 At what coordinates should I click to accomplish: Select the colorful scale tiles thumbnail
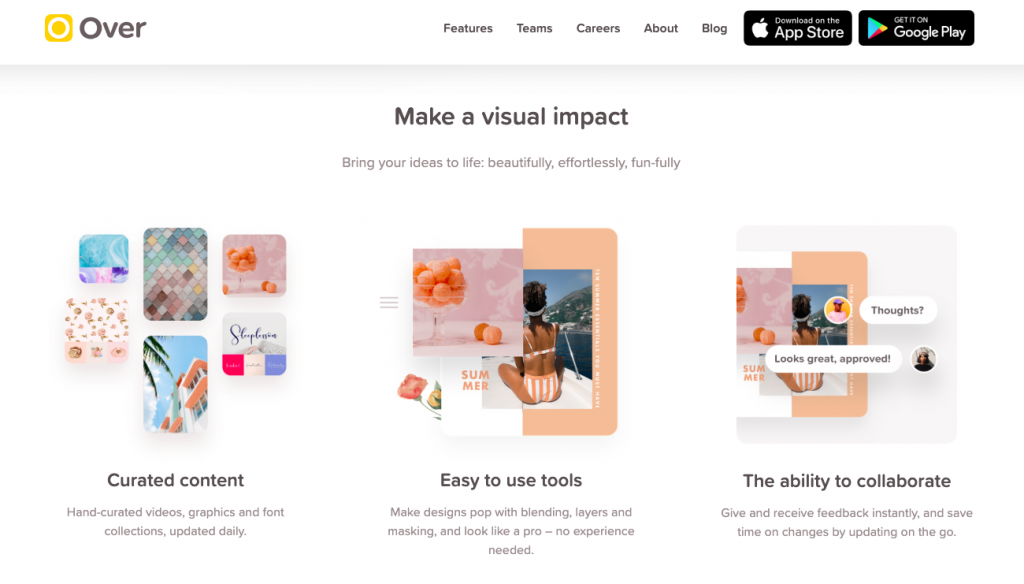click(x=175, y=274)
